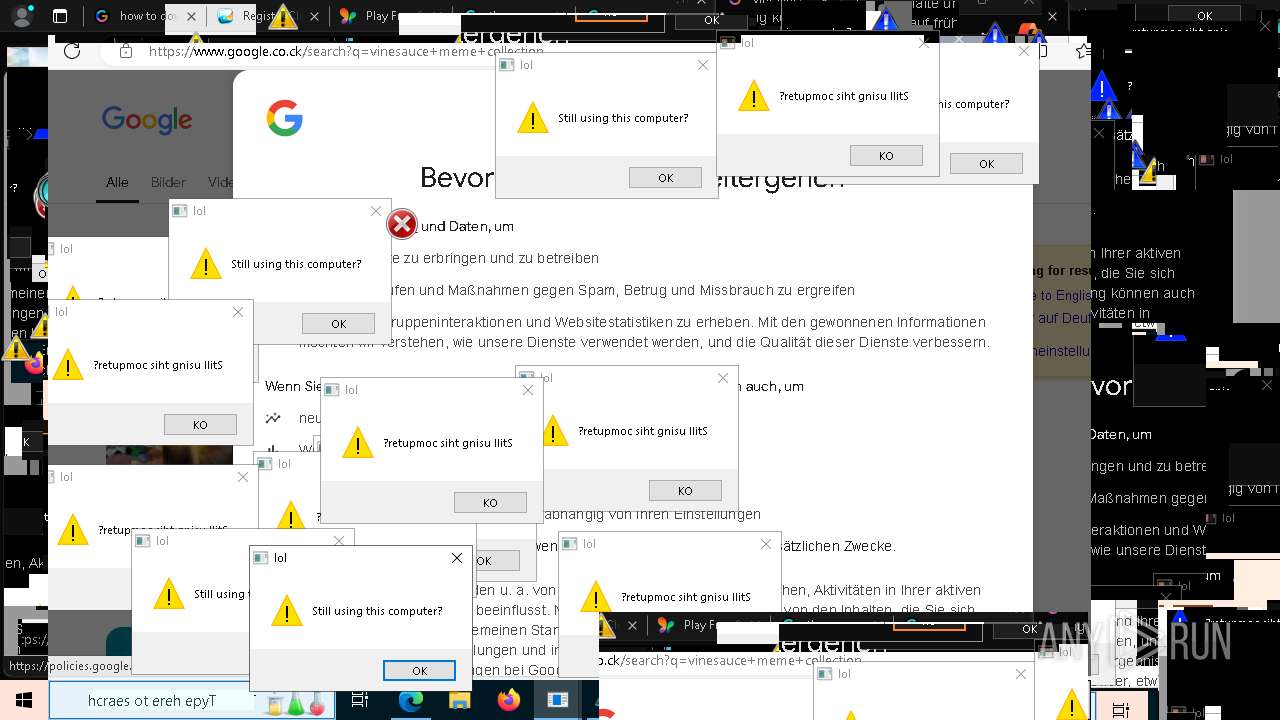Screen dimensions: 1280x720
Task: Click KO in mirrored dialog over 'Wenn Sie'
Action: [490, 503]
